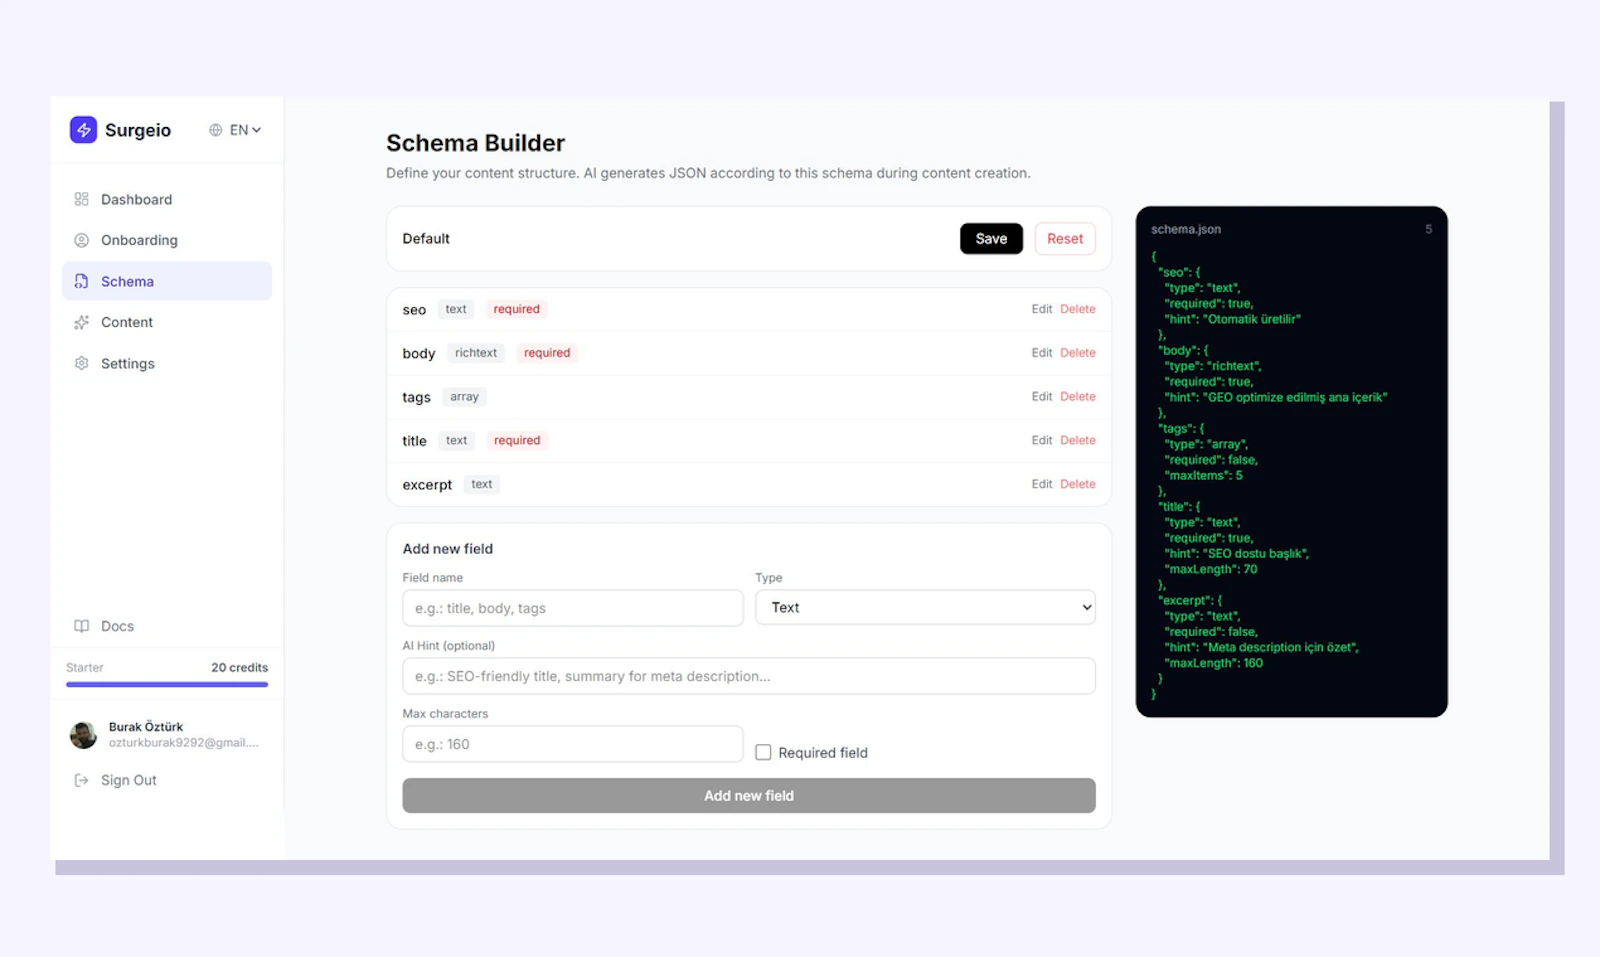
Task: Click the "richtext" type tag on body
Action: pos(476,353)
